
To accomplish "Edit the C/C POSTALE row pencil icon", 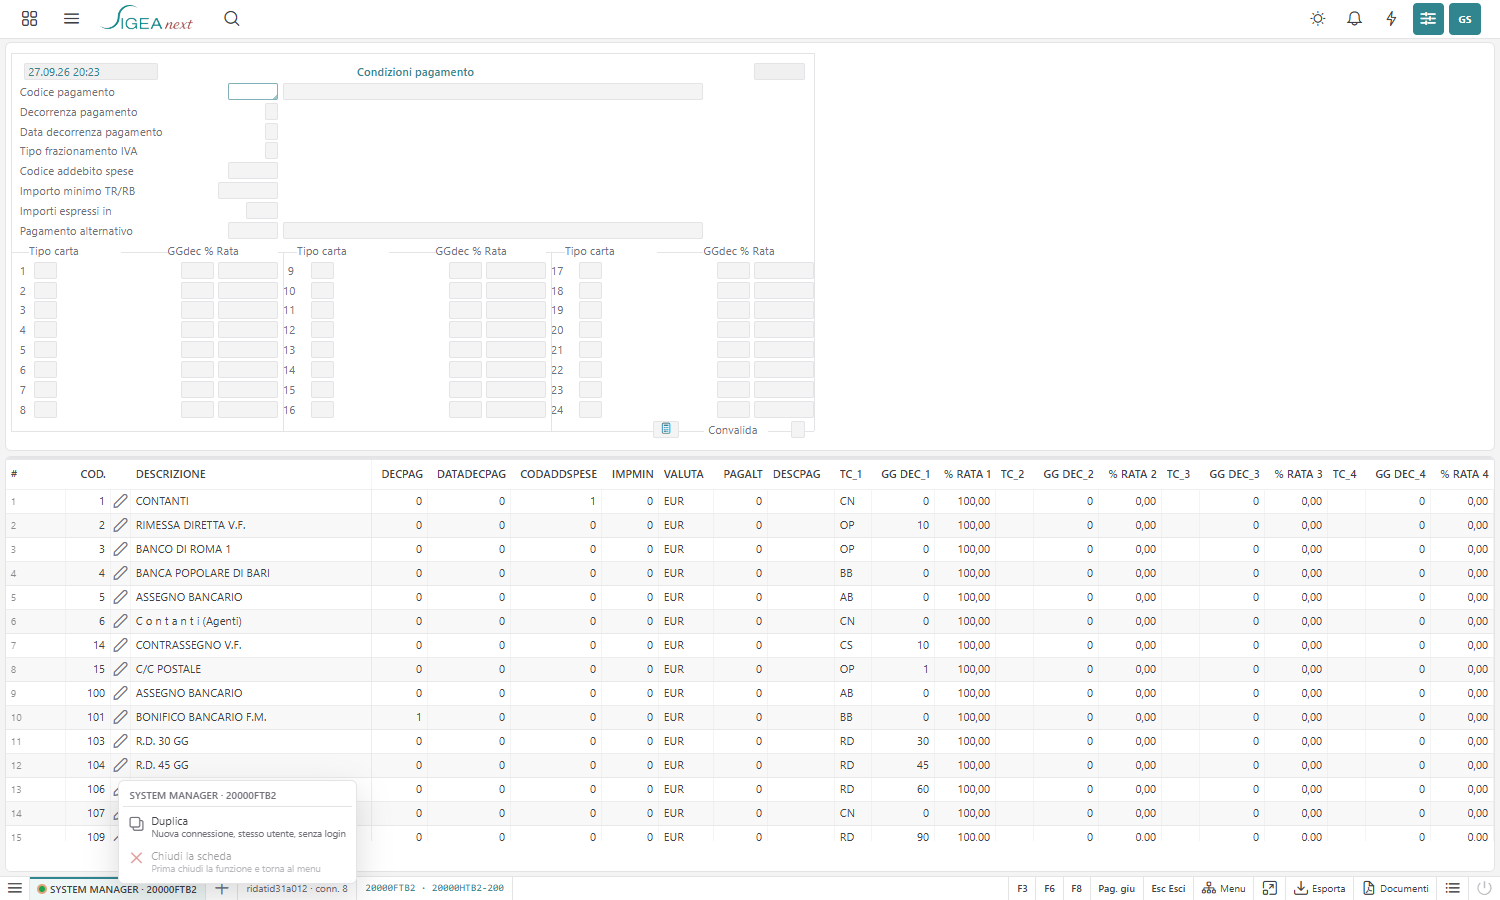I will pyautogui.click(x=120, y=669).
